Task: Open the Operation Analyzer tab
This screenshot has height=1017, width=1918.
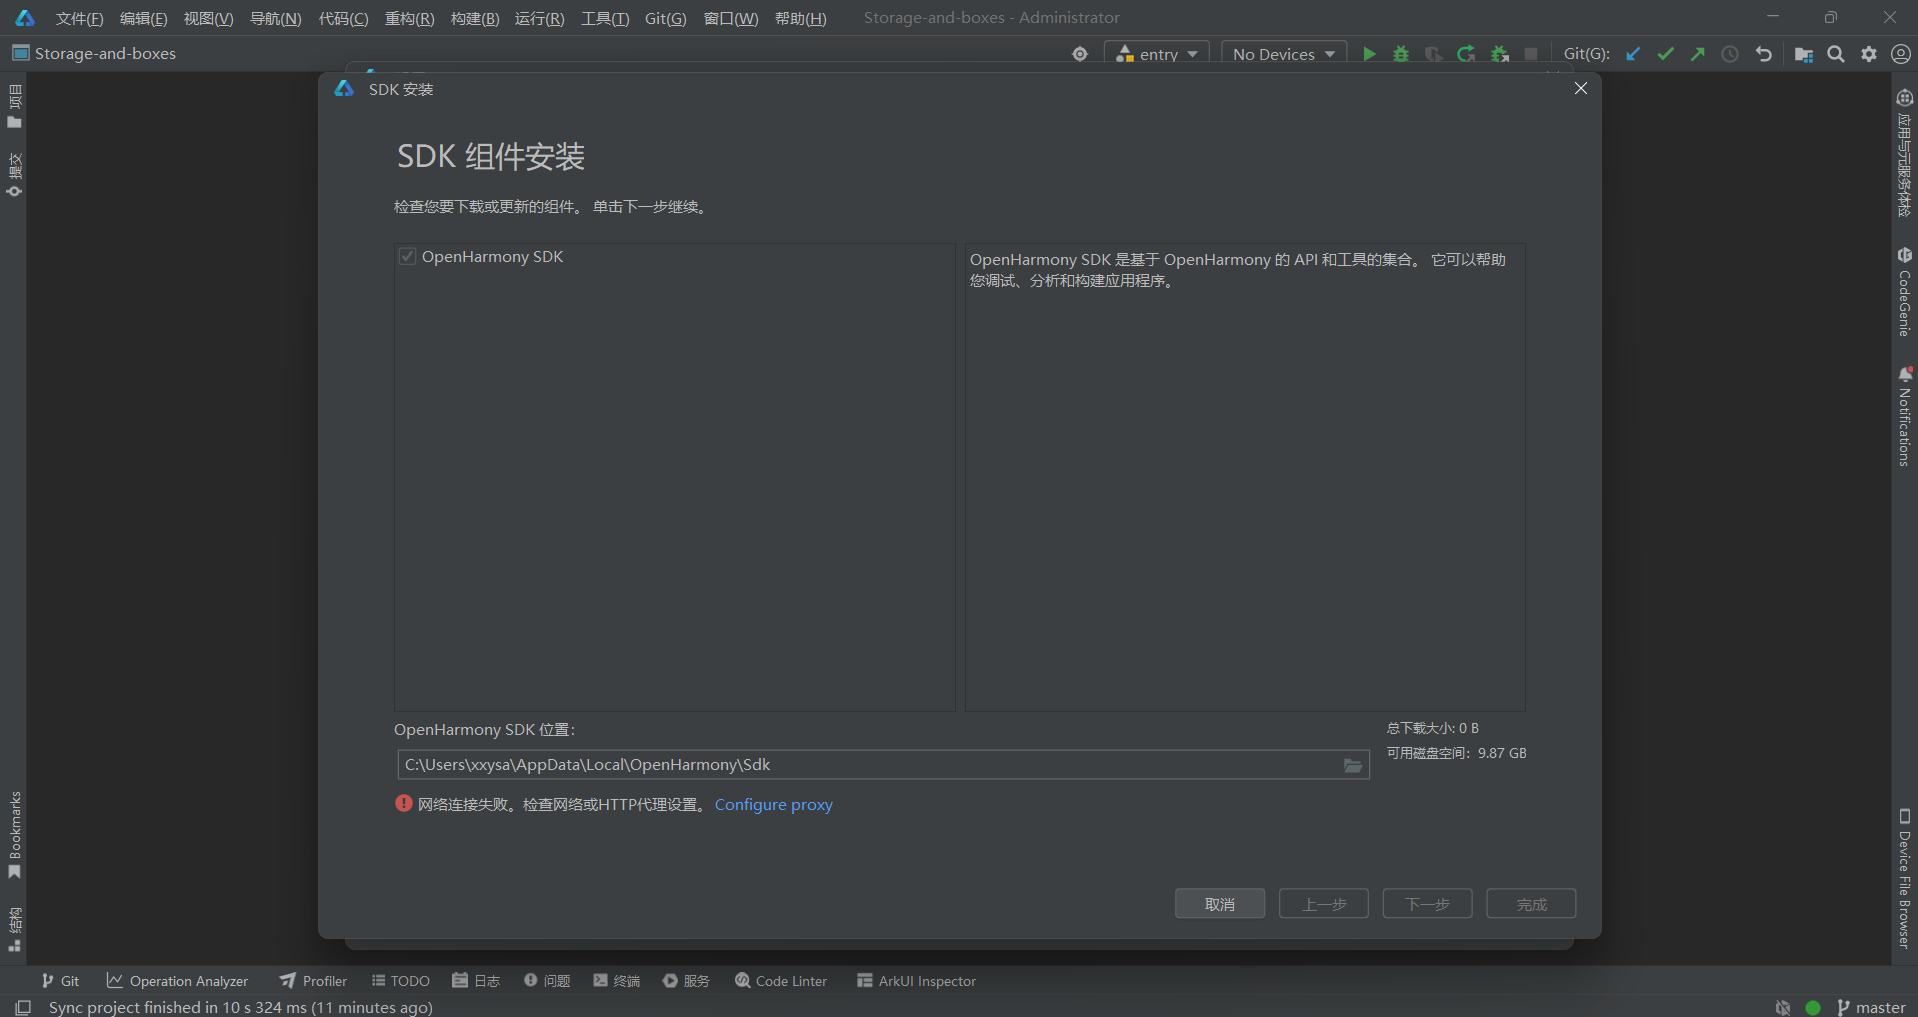Action: point(177,981)
